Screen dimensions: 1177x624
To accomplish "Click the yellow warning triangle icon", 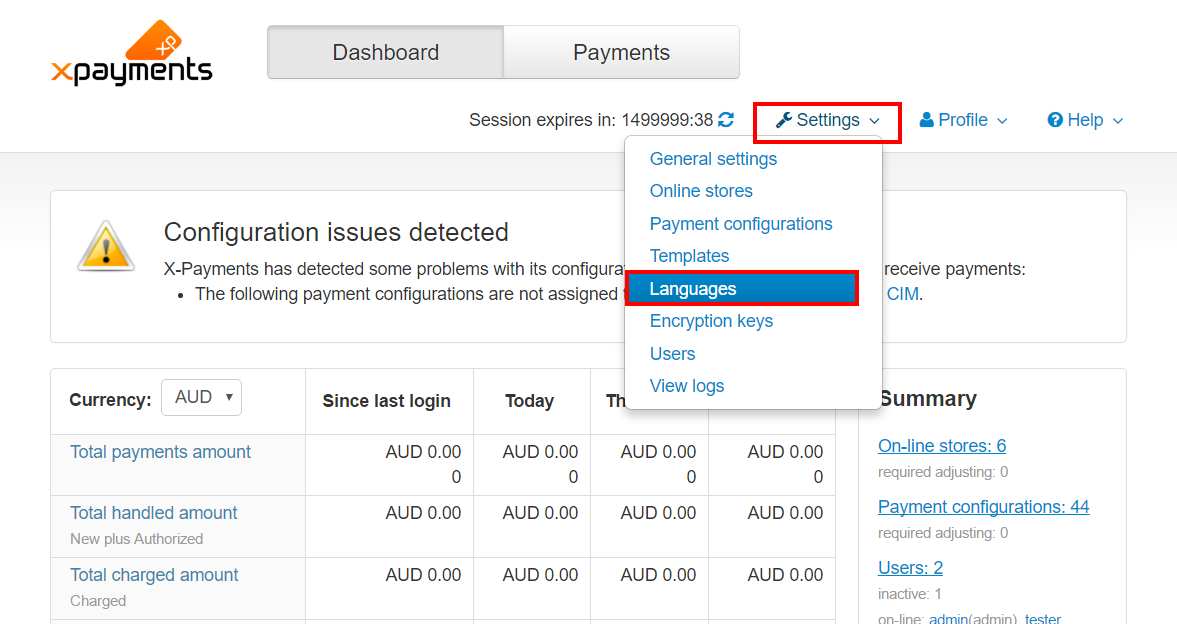I will 106,246.
